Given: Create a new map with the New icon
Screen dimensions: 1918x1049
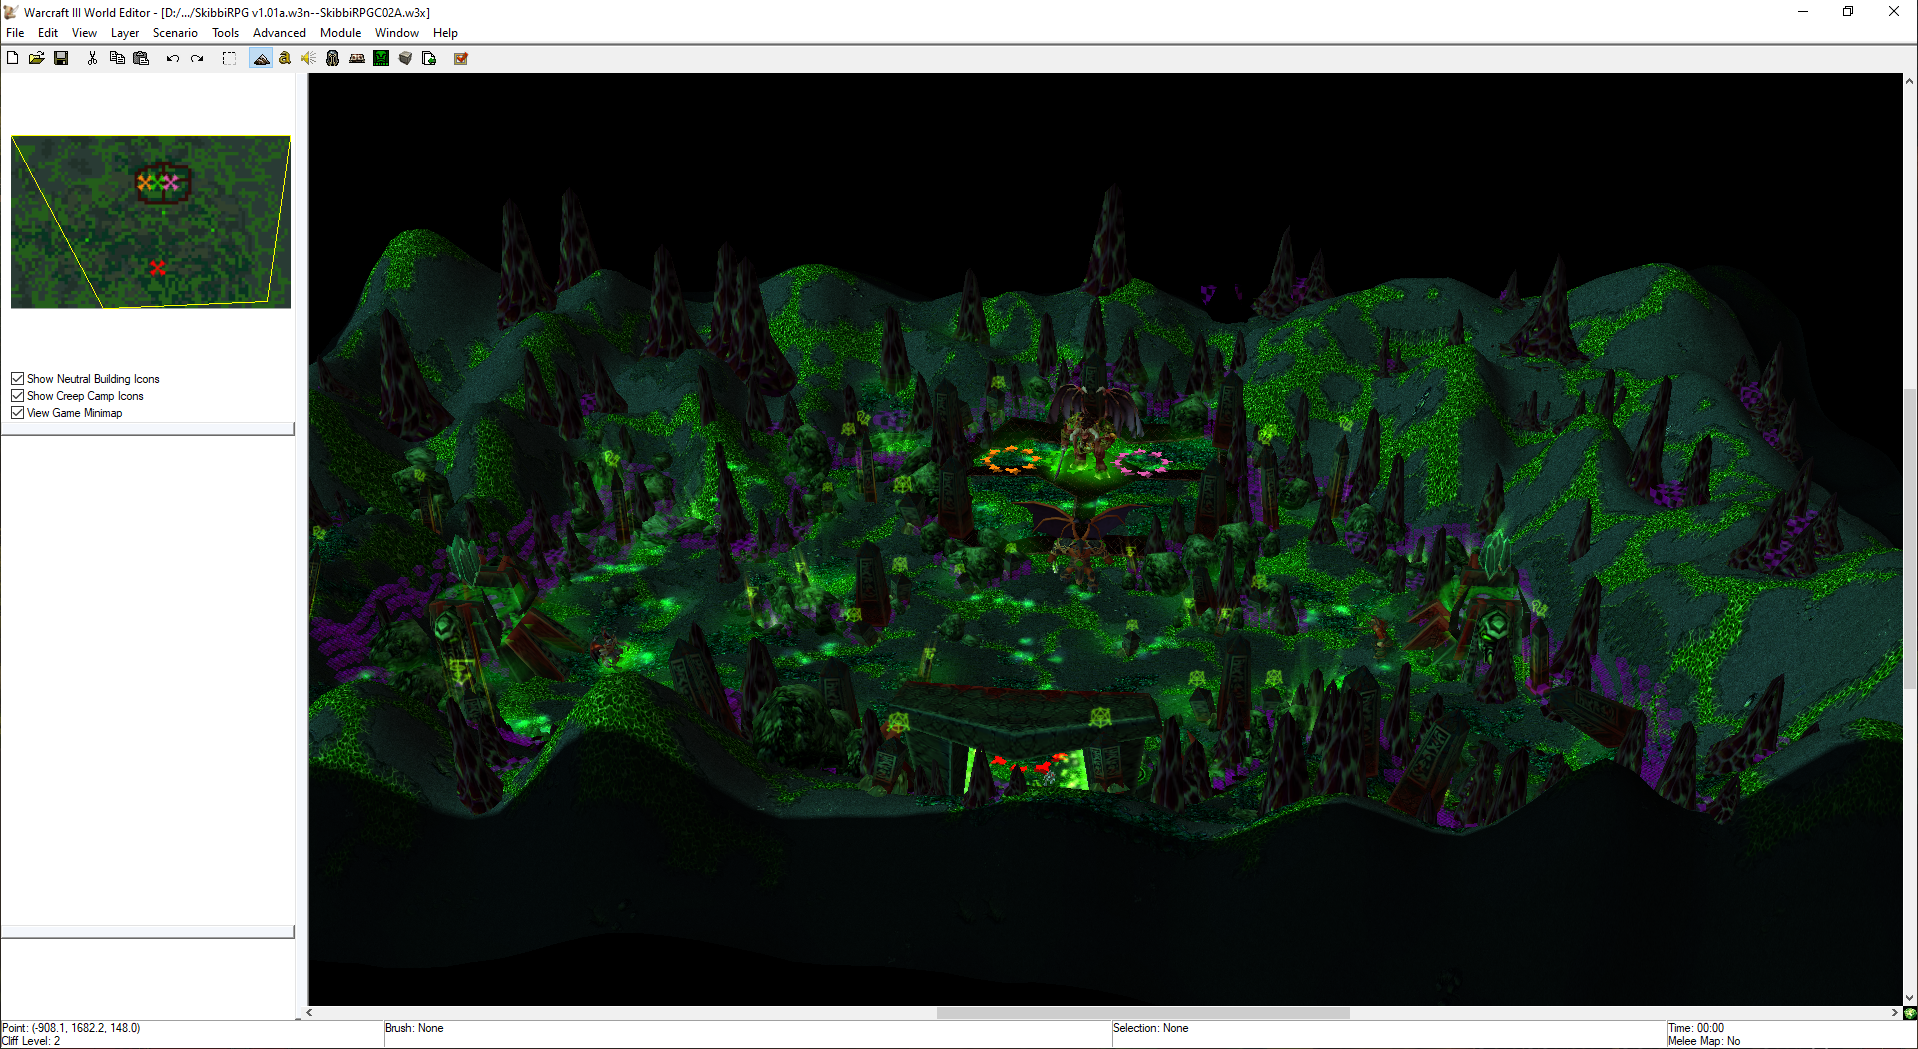Looking at the screenshot, I should click(12, 58).
